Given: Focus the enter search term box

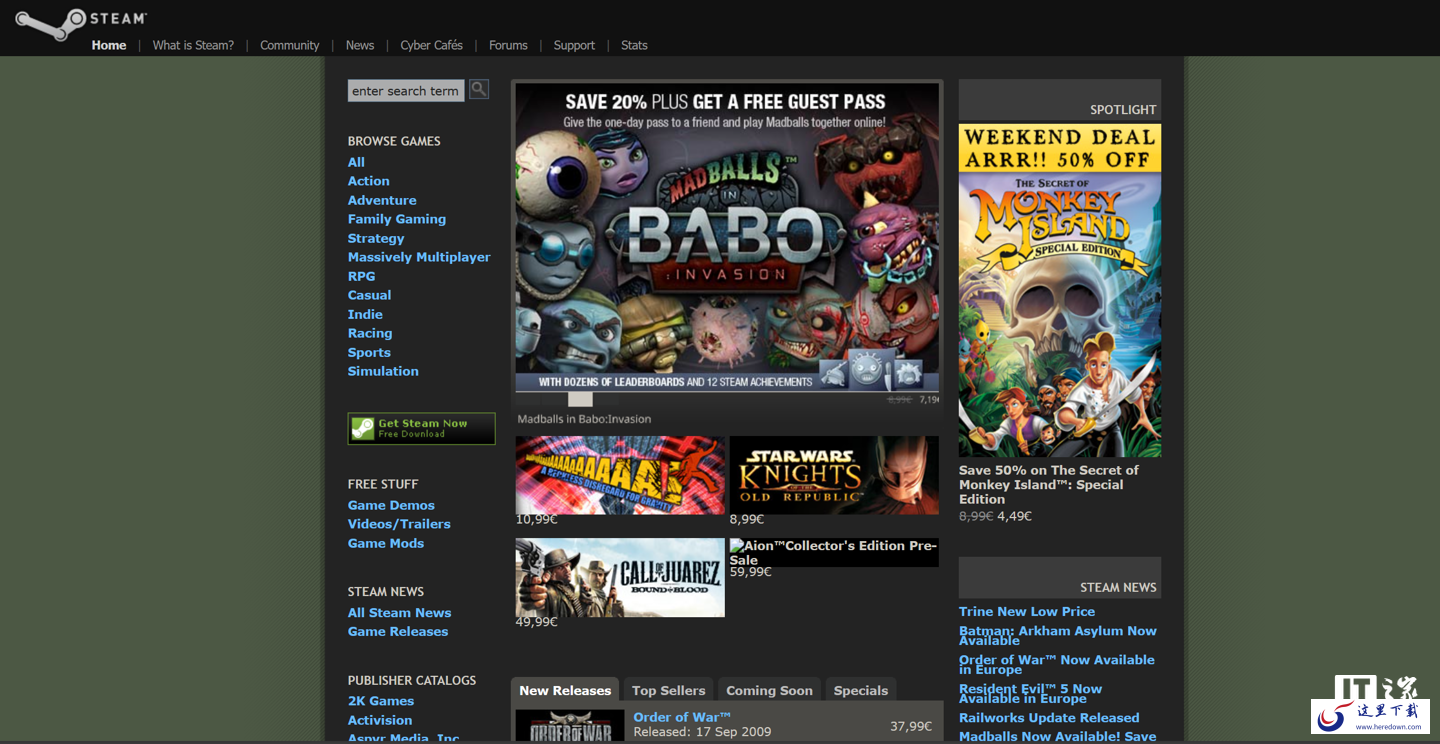Looking at the screenshot, I should point(406,91).
